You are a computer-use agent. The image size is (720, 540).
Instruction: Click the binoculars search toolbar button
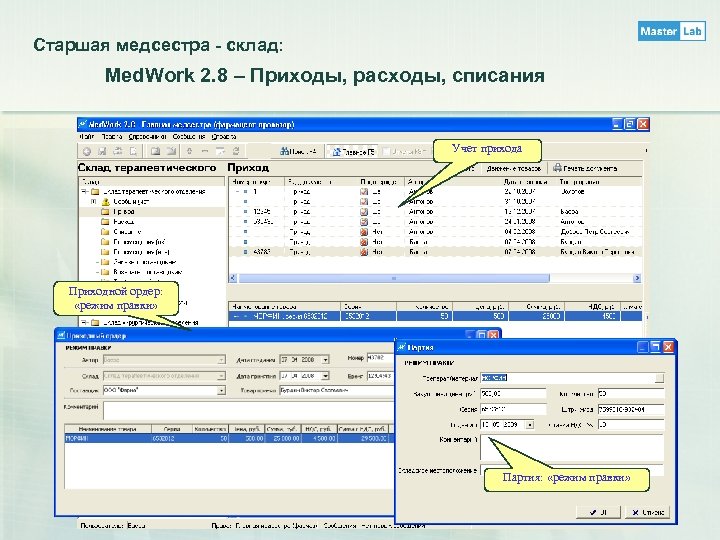(298, 151)
